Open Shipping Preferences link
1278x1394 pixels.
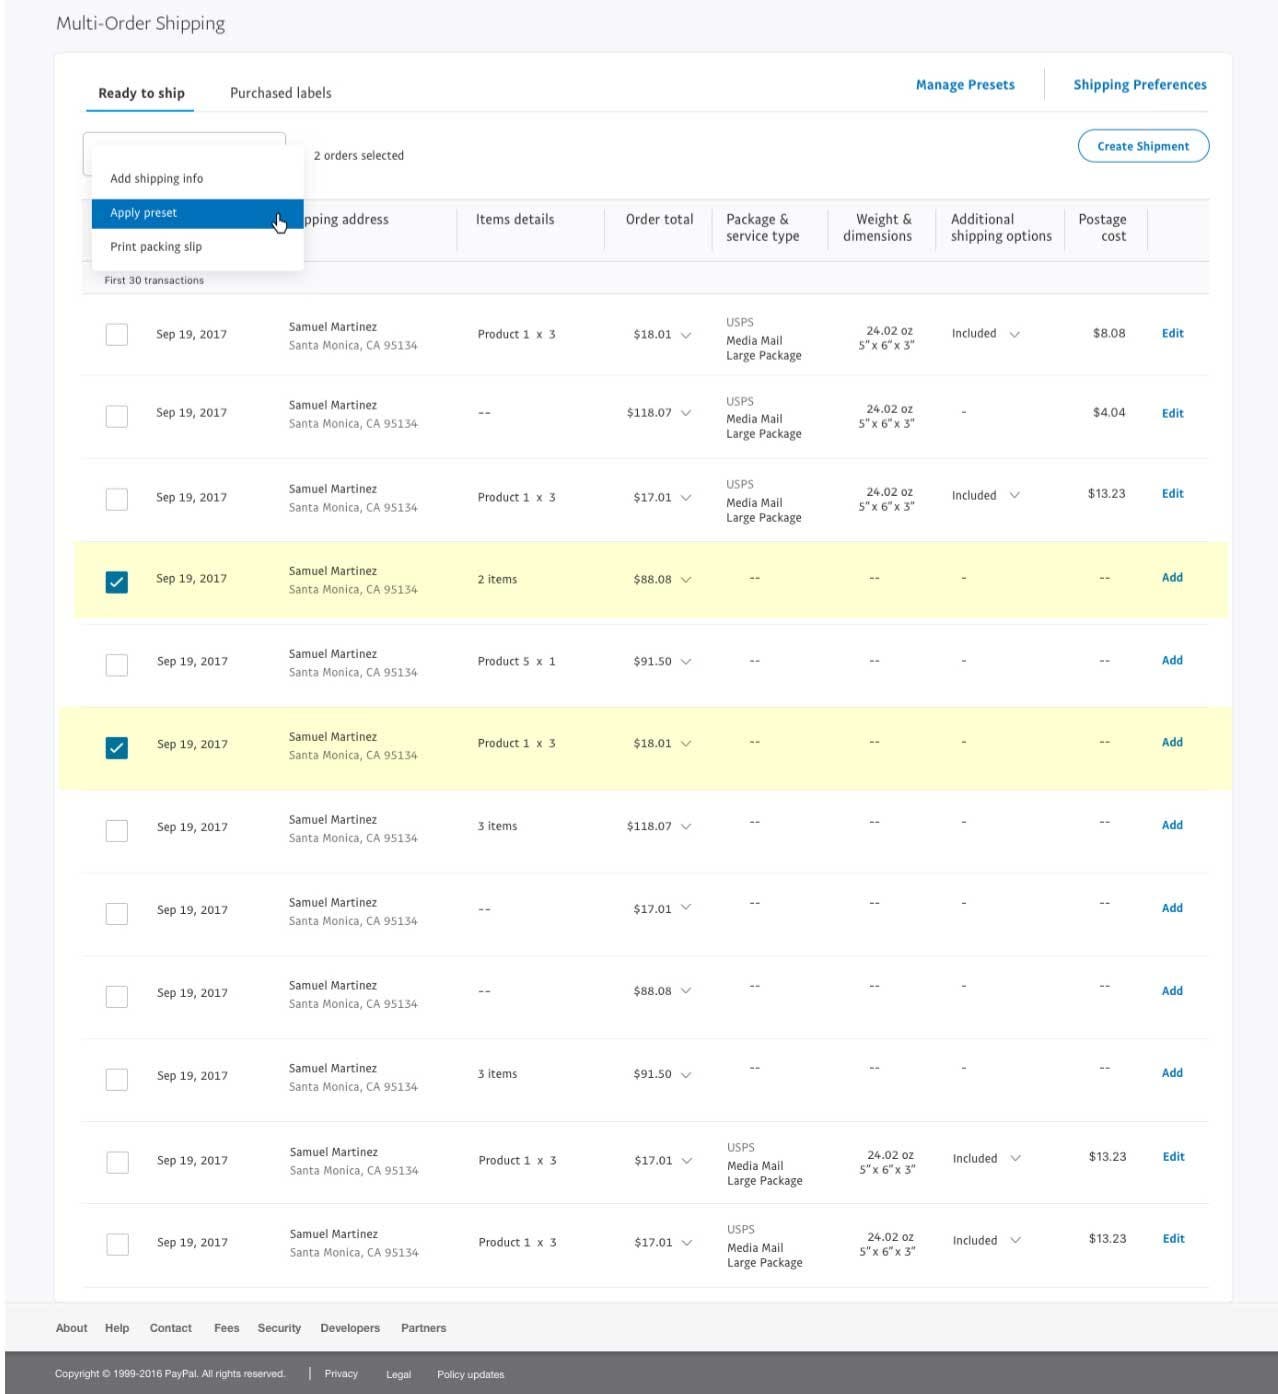point(1139,85)
